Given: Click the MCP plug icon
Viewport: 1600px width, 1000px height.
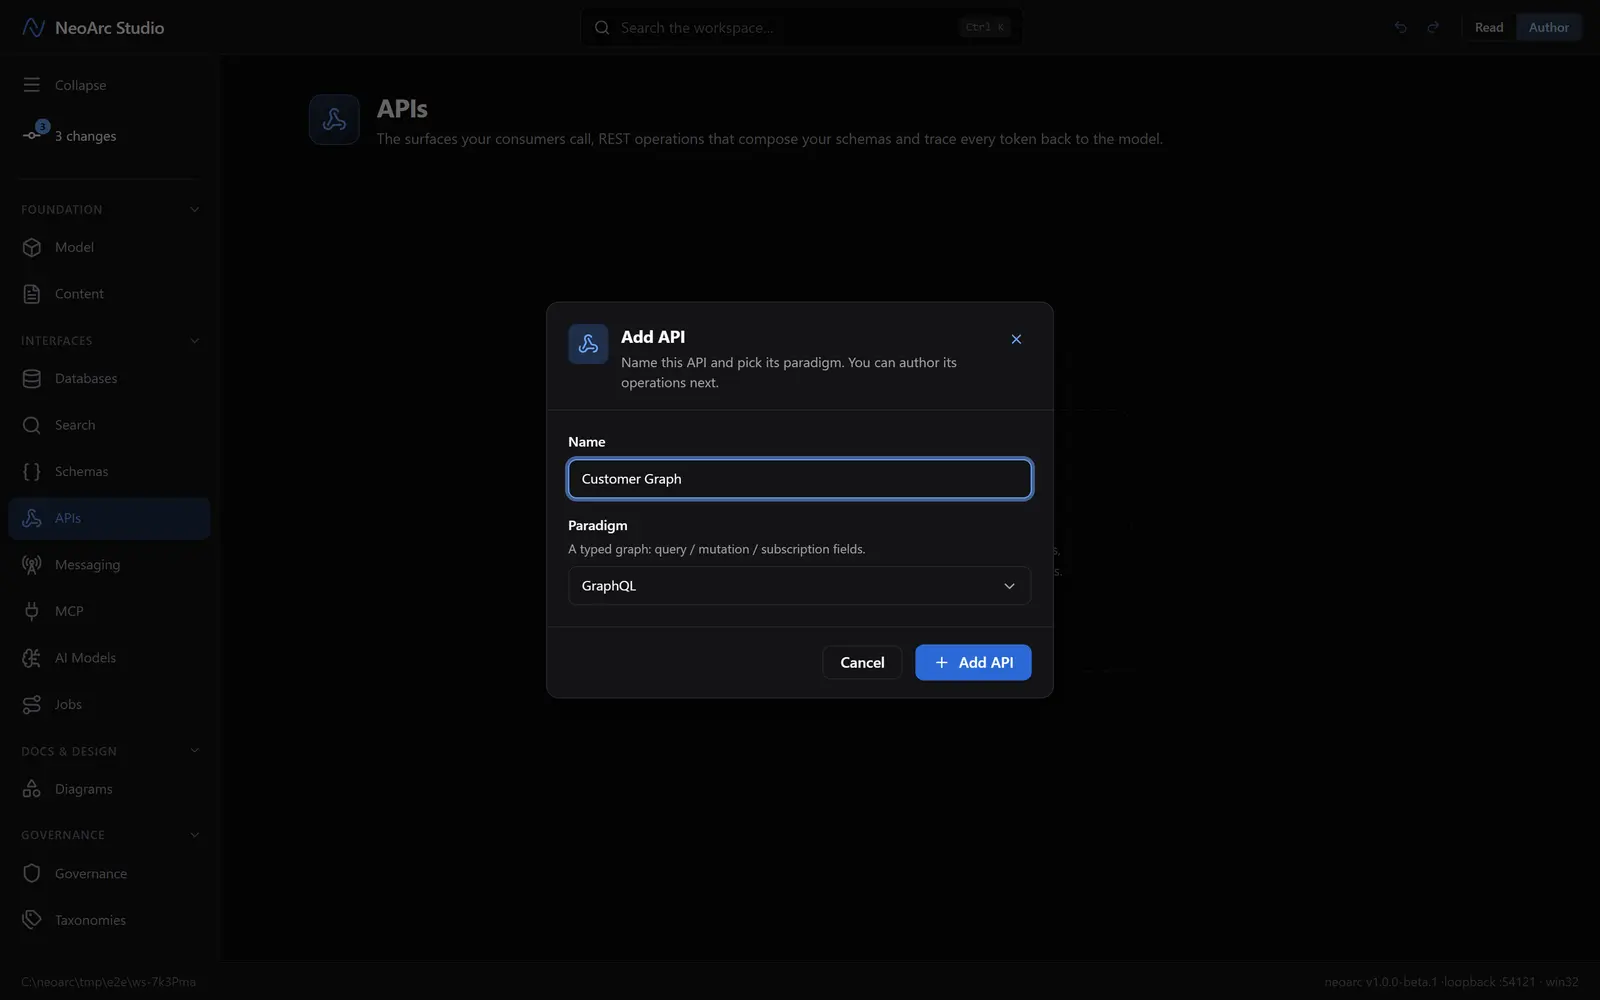Looking at the screenshot, I should 32,611.
